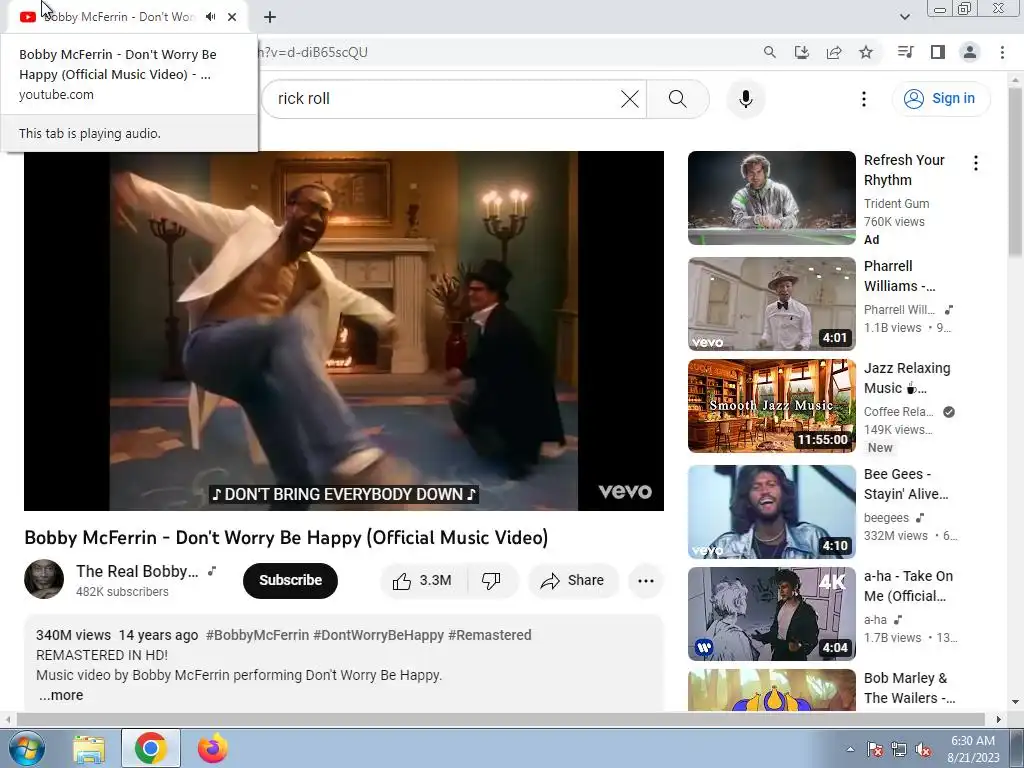The image size is (1024, 768).
Task: Click the address bar zoom magnifier icon
Action: (x=769, y=52)
